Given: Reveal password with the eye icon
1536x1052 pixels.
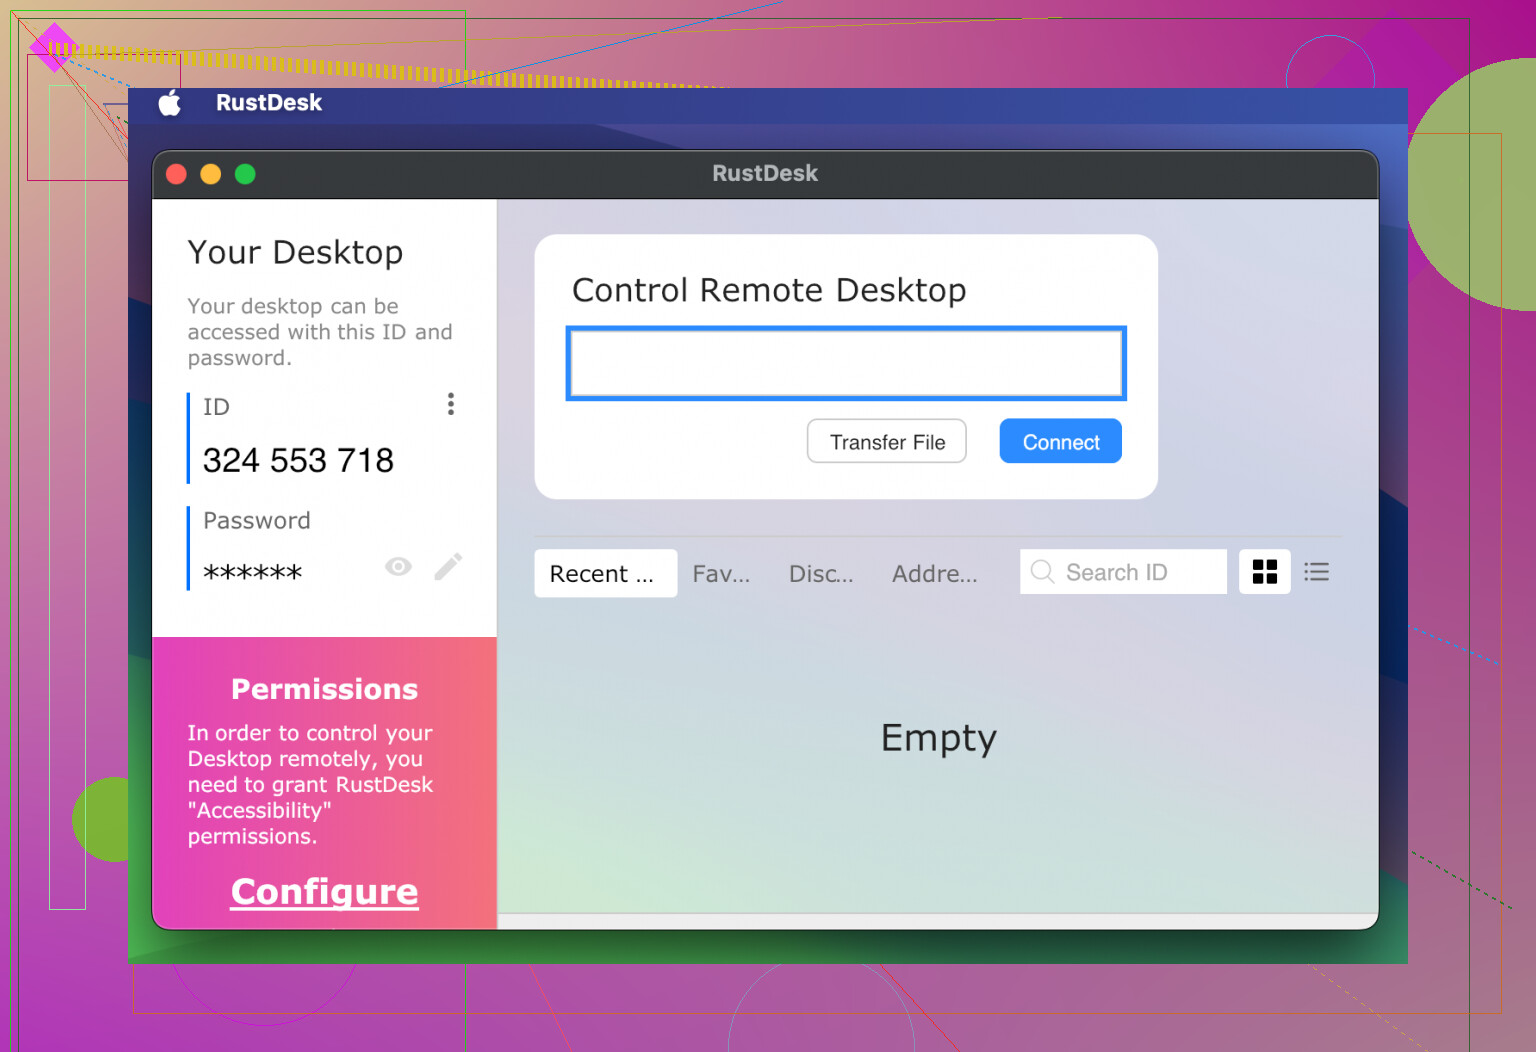Looking at the screenshot, I should [398, 567].
